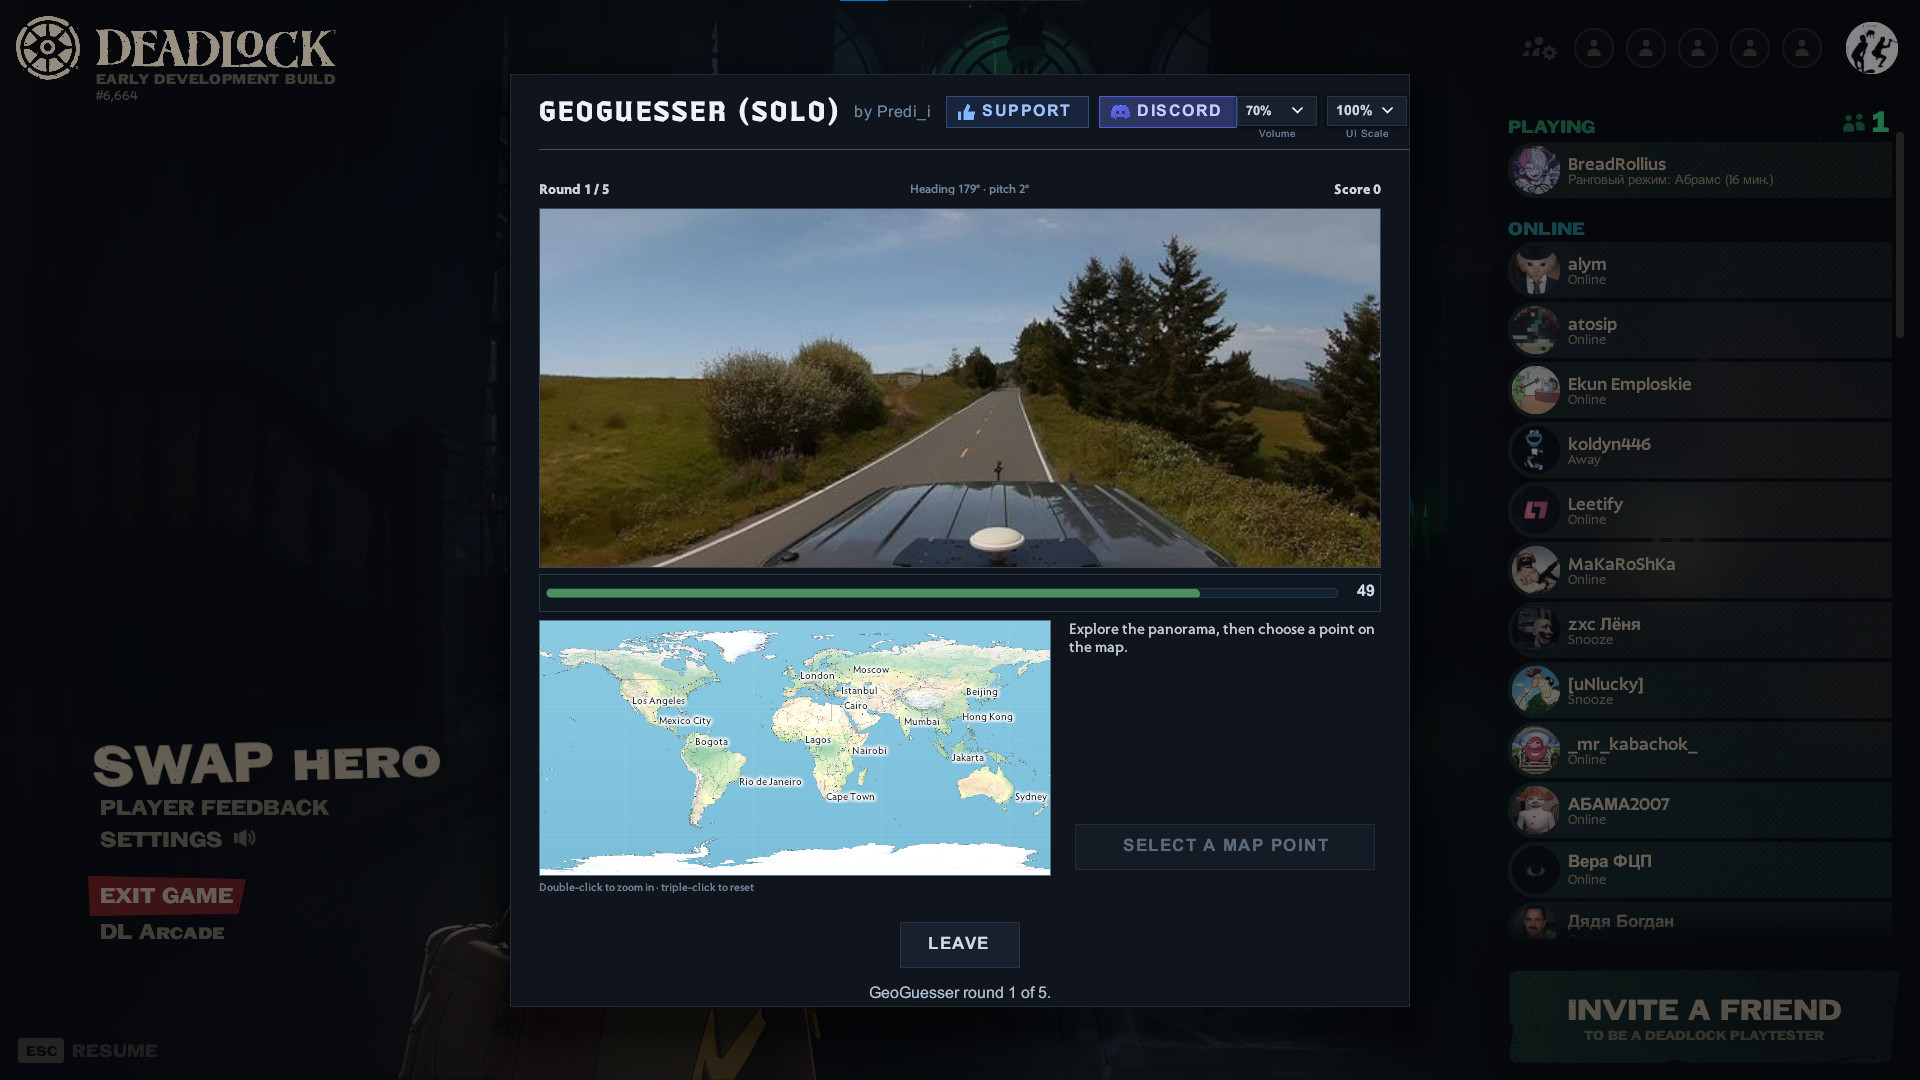Open your profile avatar in the corner
This screenshot has height=1080, width=1920.
click(x=1871, y=48)
